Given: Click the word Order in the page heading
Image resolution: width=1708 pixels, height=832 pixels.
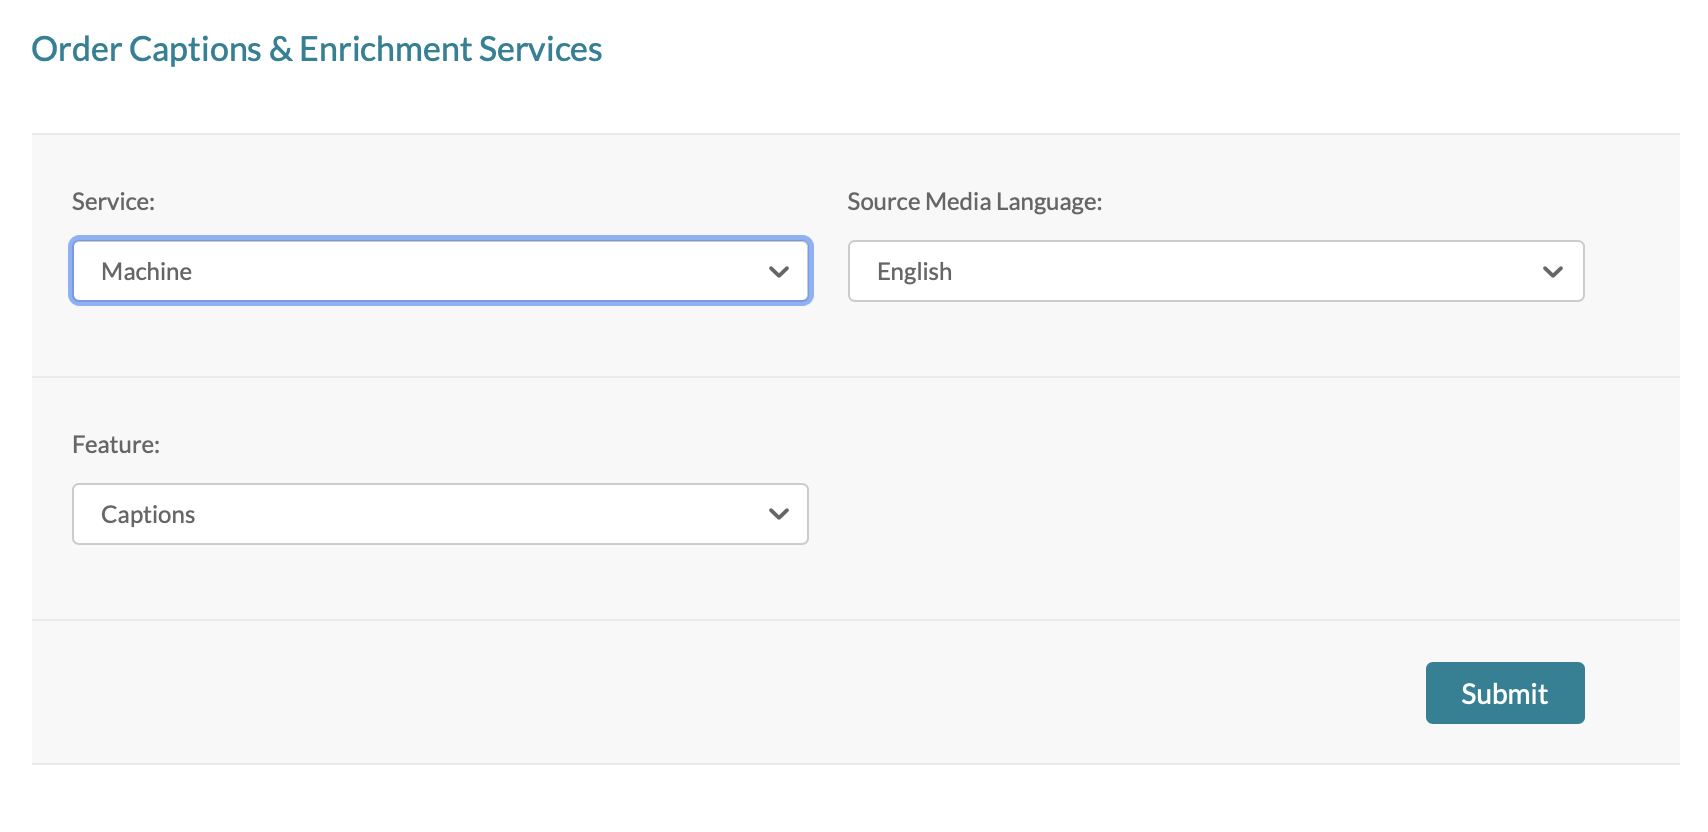Looking at the screenshot, I should click(76, 49).
